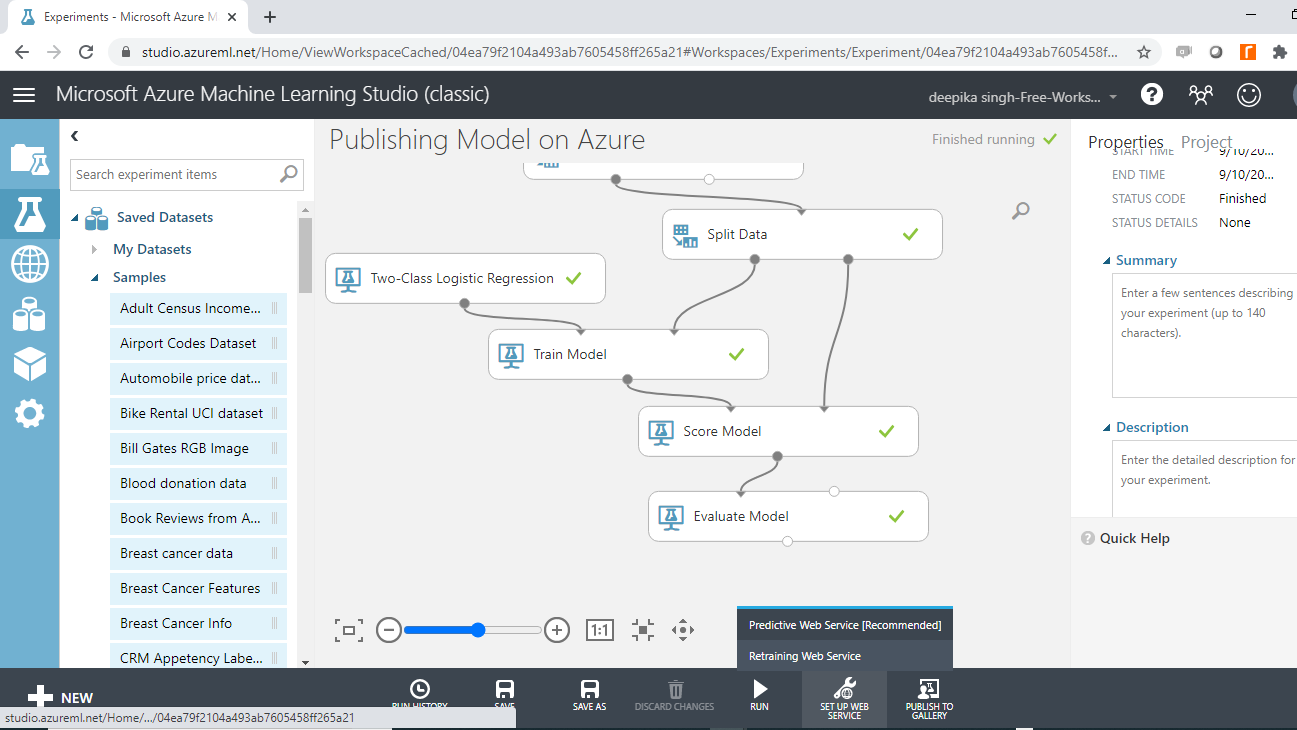
Task: Choose Predictive Web Service [Recommended]
Action: [845, 625]
